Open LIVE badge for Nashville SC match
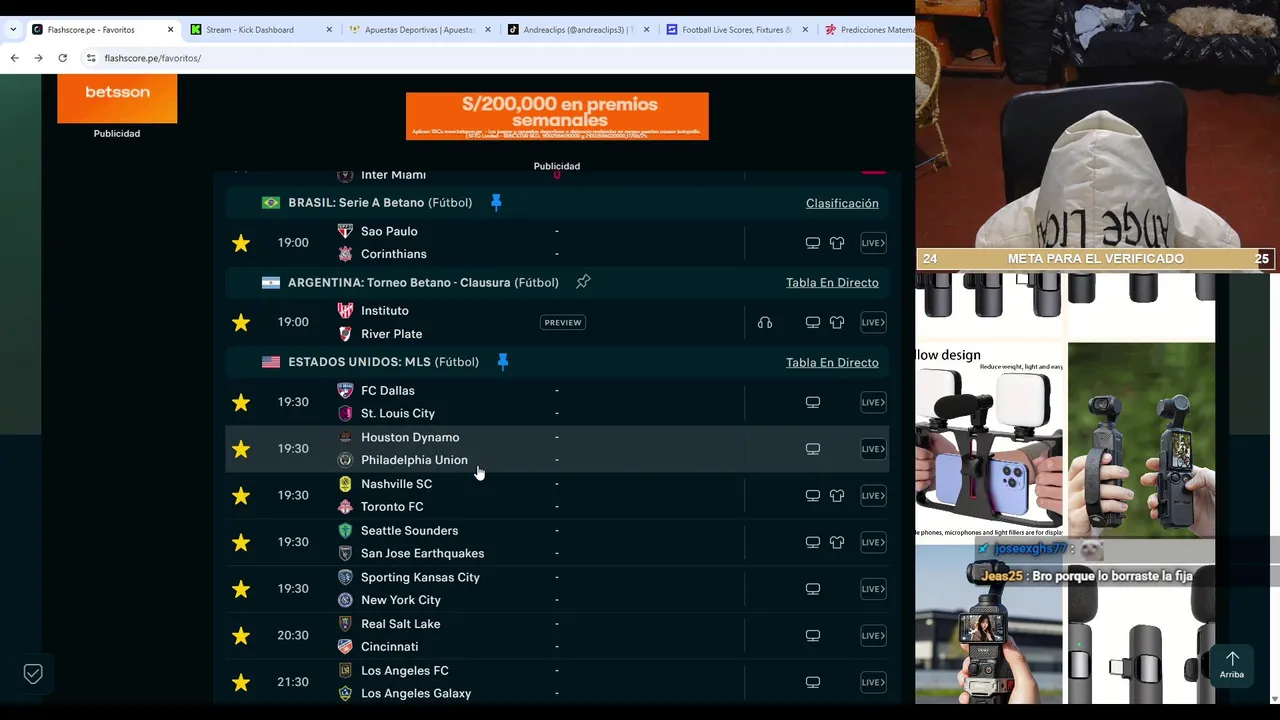 click(x=873, y=495)
